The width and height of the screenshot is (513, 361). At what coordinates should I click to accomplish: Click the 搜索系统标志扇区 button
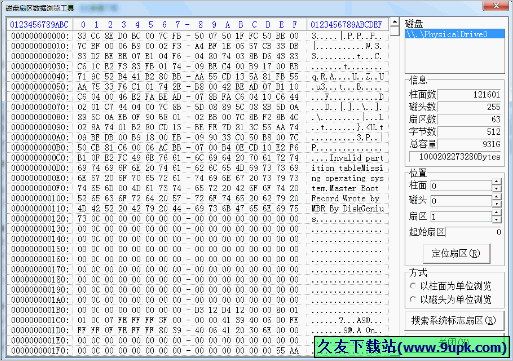click(x=454, y=320)
